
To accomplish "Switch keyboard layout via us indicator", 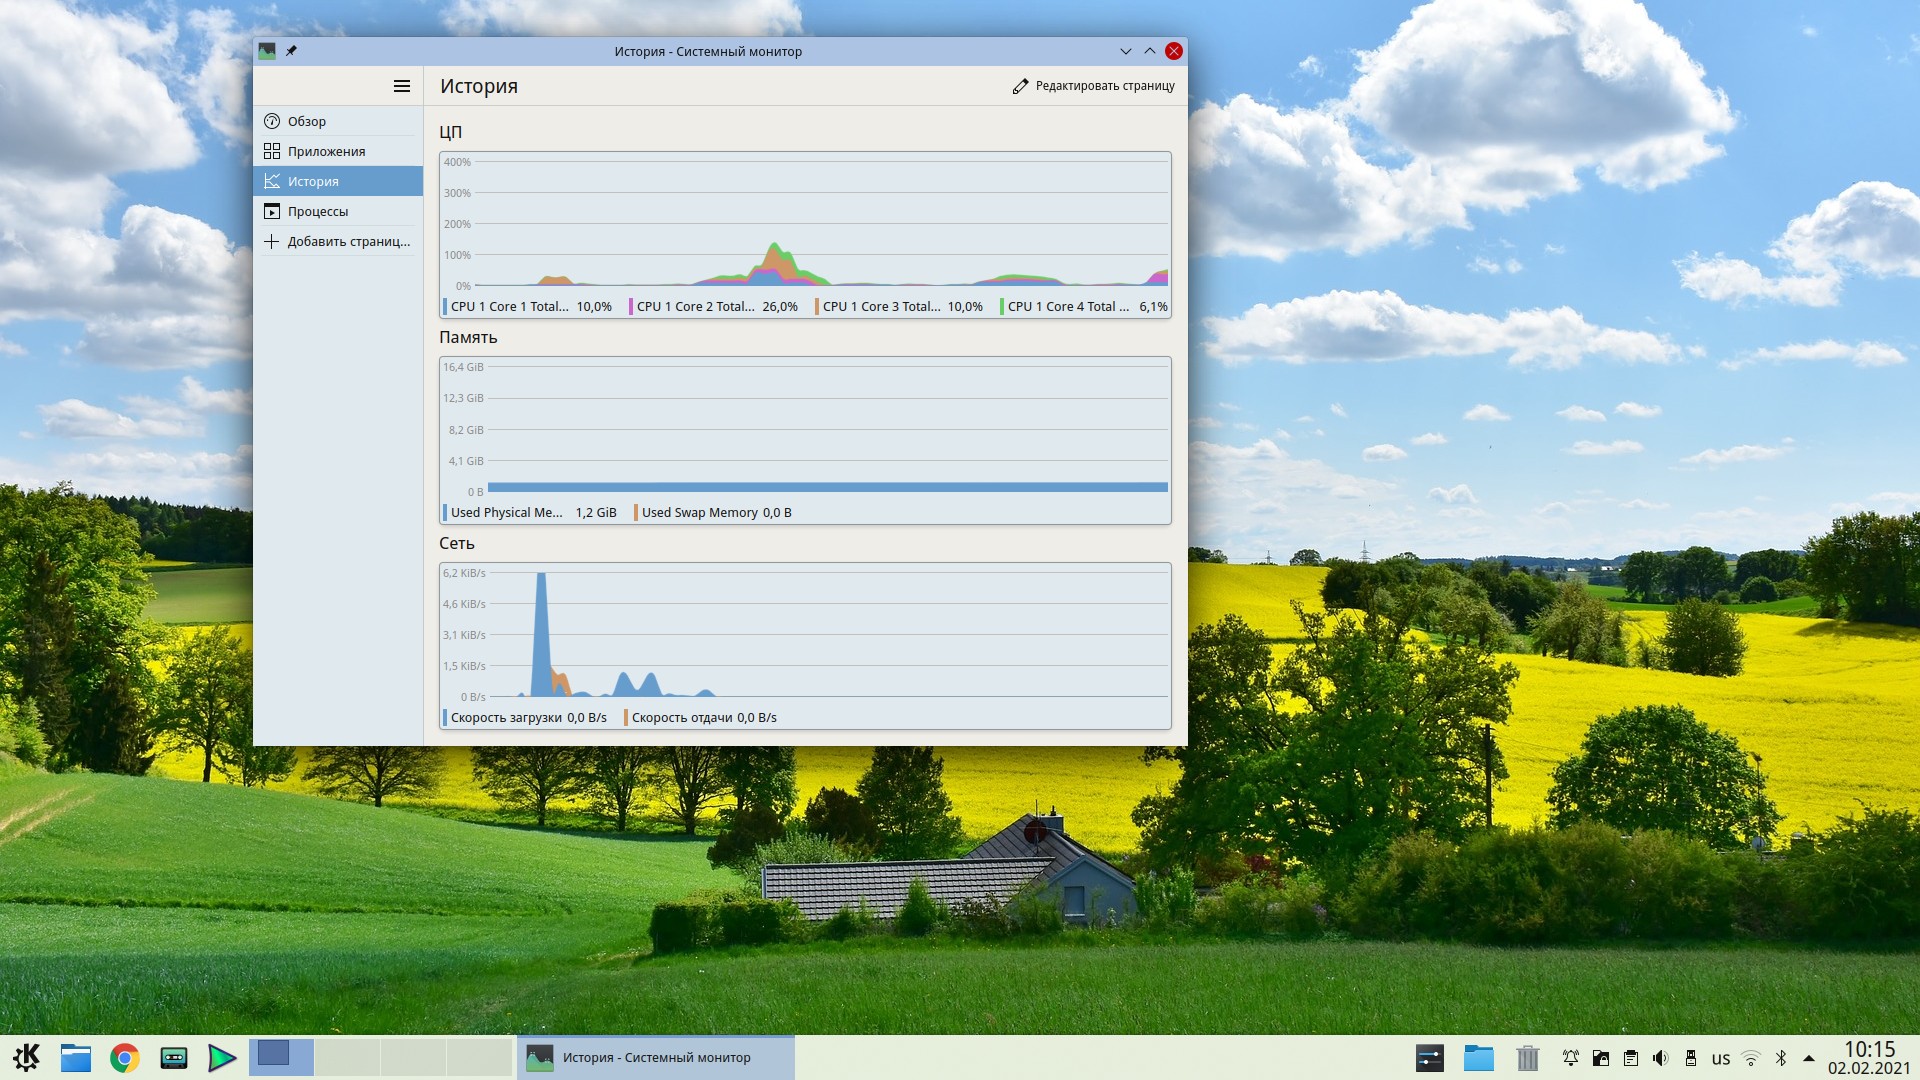I will 1720,1058.
